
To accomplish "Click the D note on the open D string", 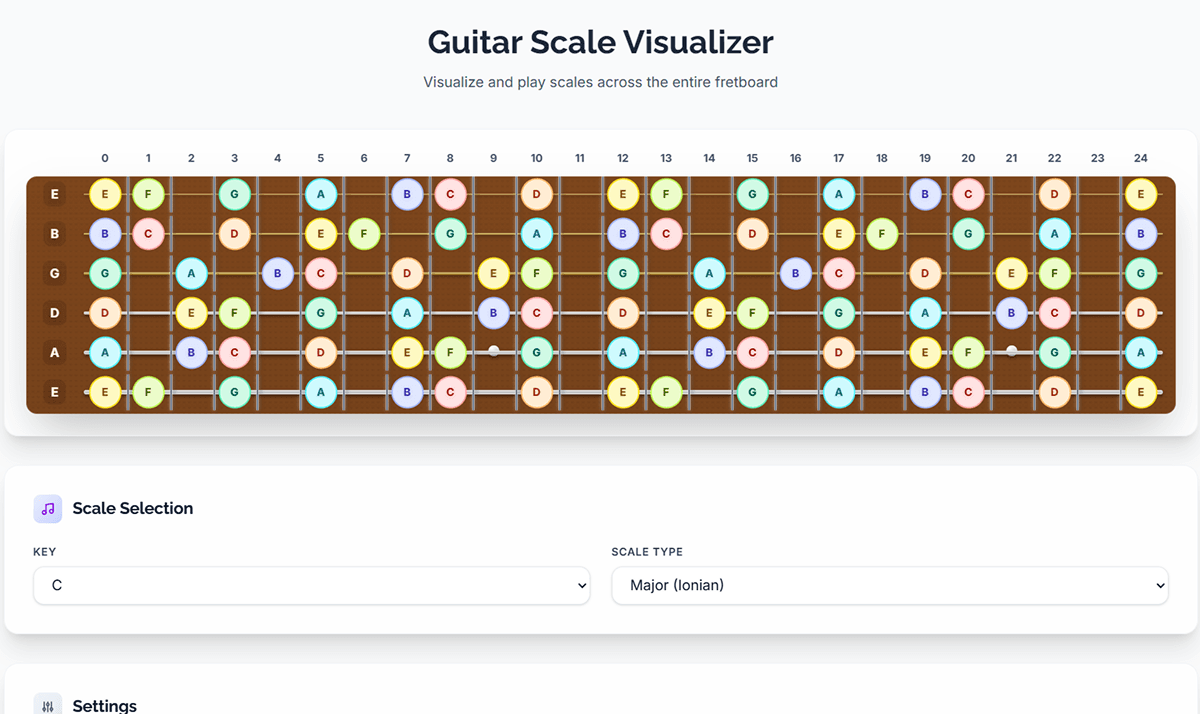I will (105, 312).
